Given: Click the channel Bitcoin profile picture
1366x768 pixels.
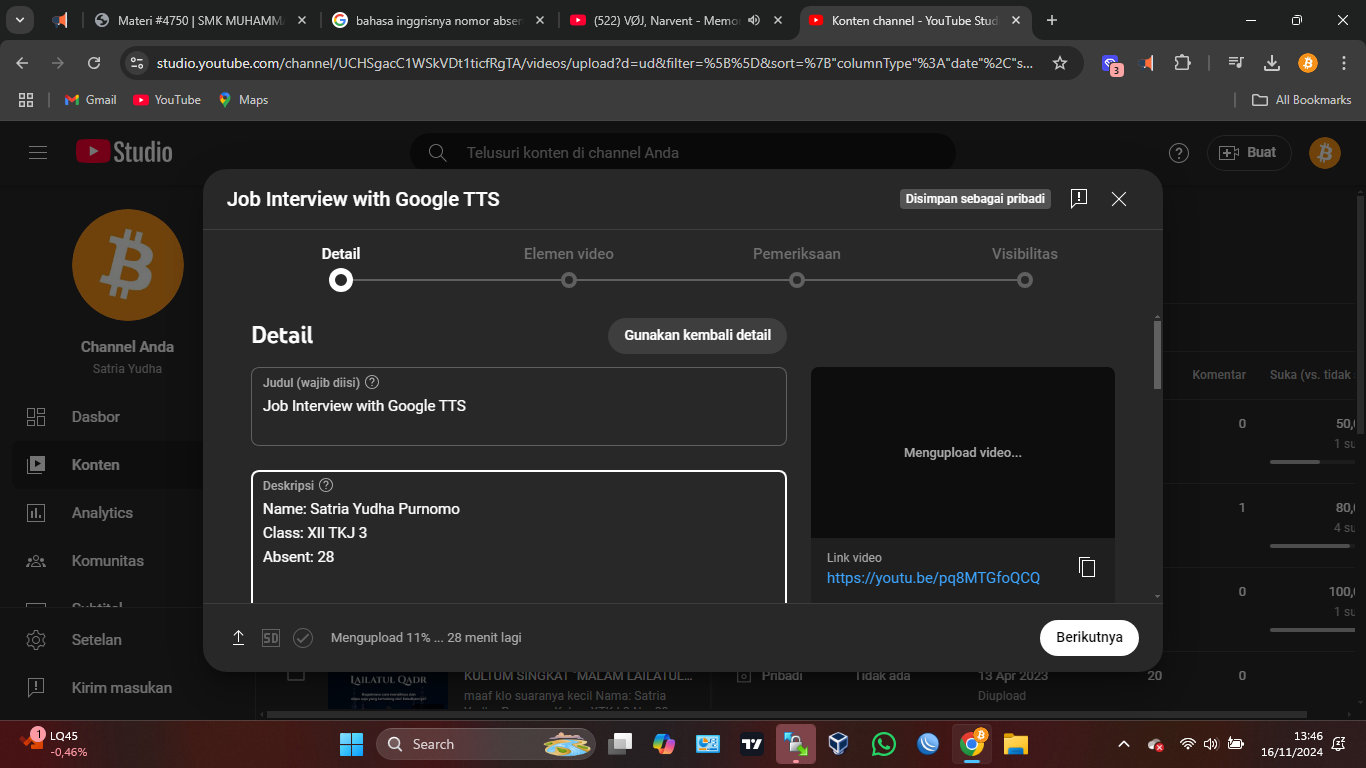Looking at the screenshot, I should (x=128, y=265).
